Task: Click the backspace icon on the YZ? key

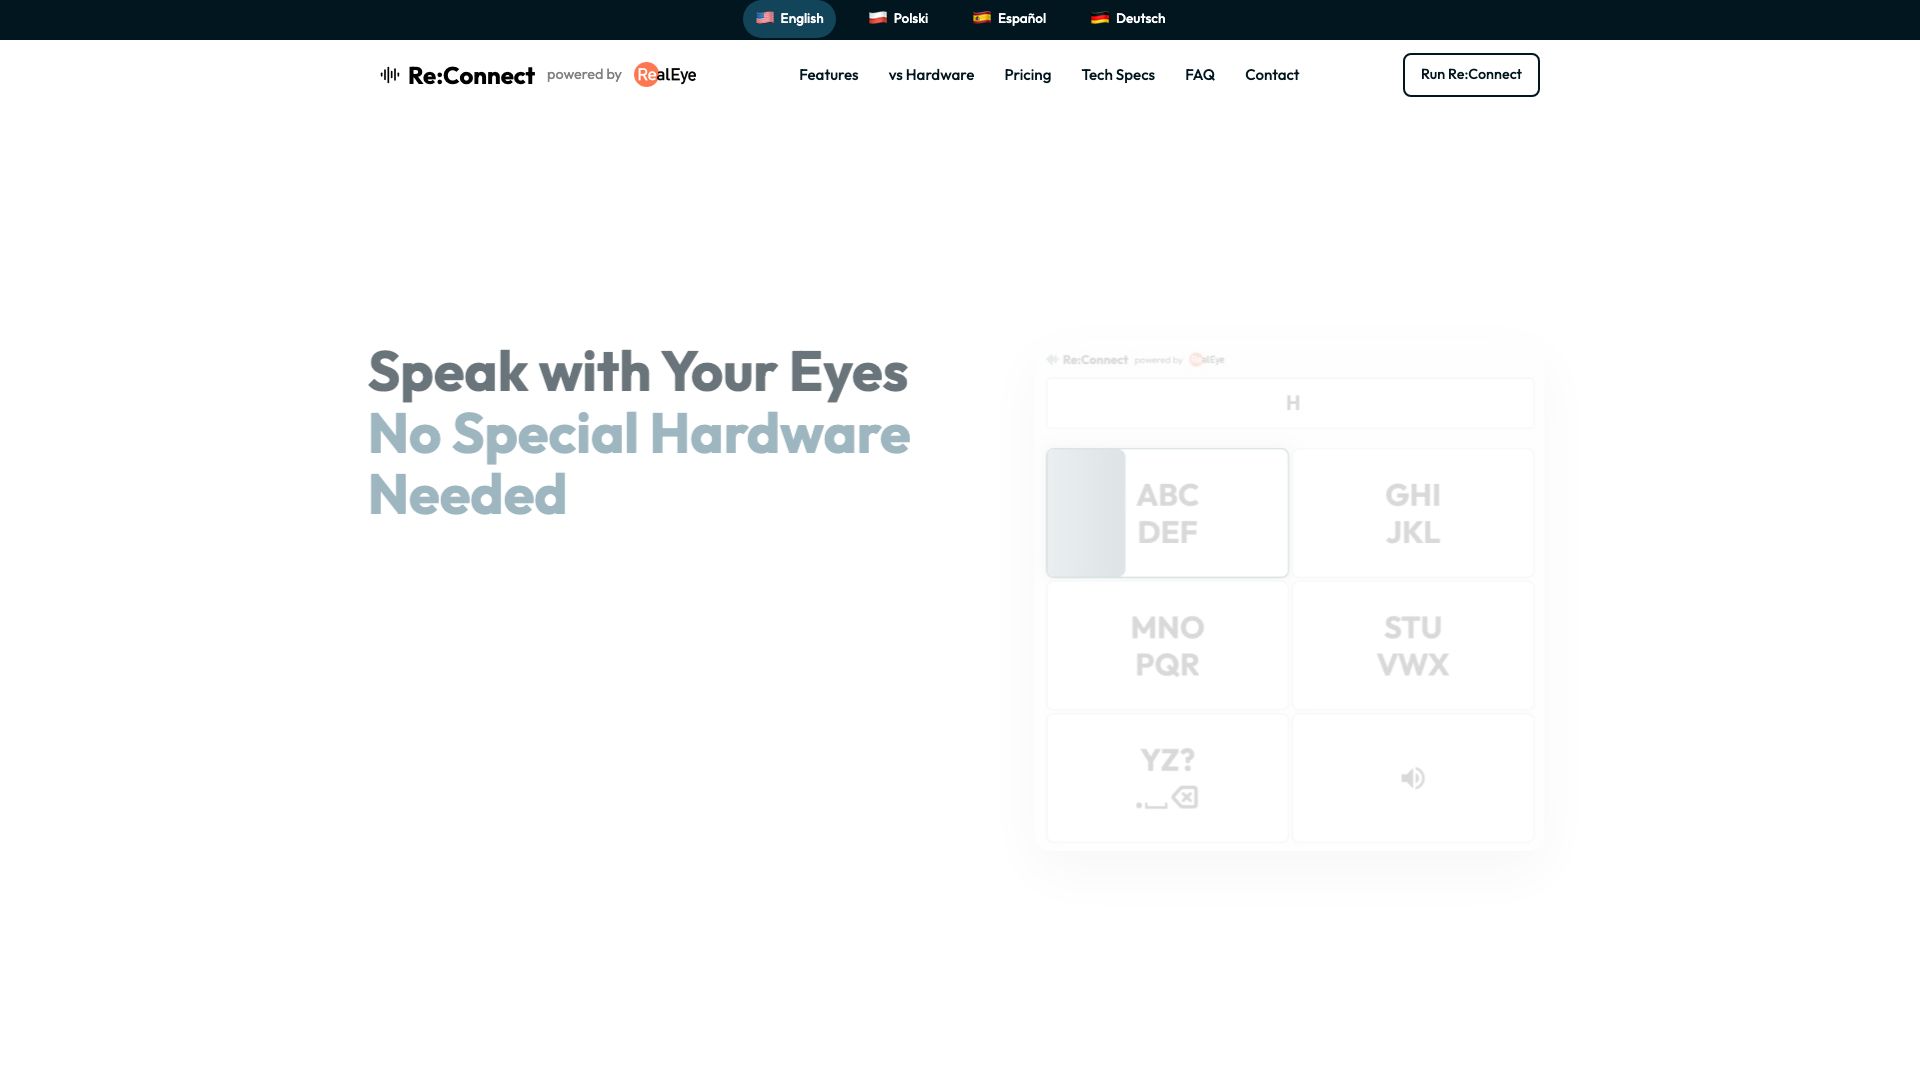Action: click(x=1184, y=798)
